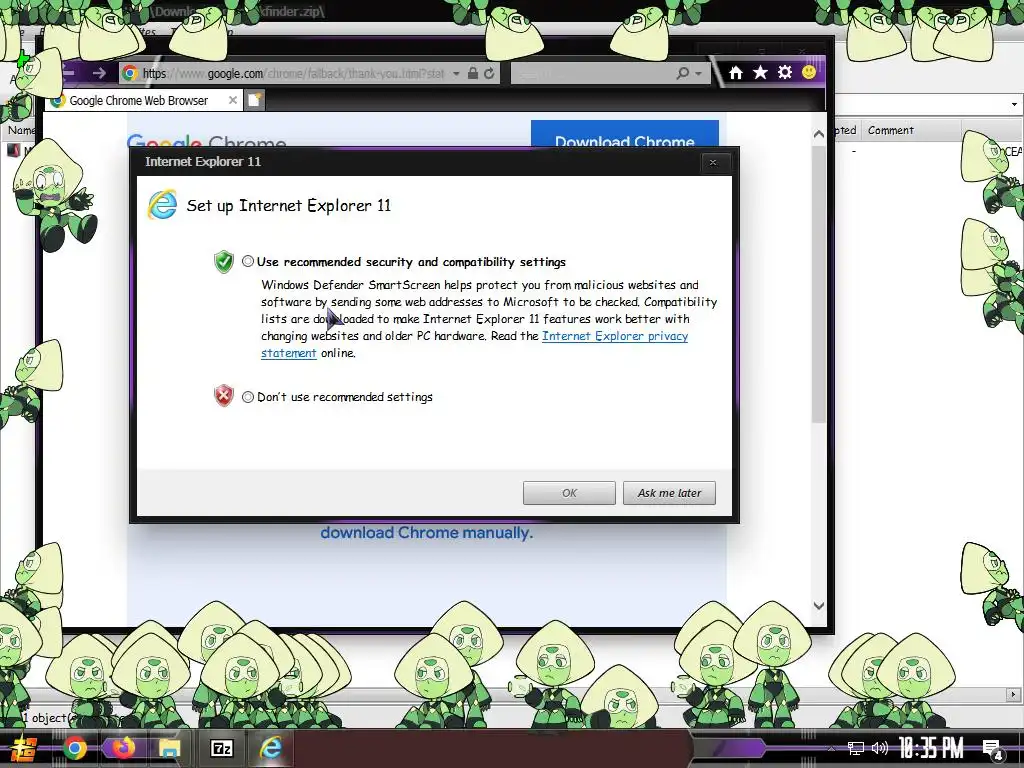The width and height of the screenshot is (1024, 768).
Task: Follow the download Chrome manually link
Action: point(426,533)
